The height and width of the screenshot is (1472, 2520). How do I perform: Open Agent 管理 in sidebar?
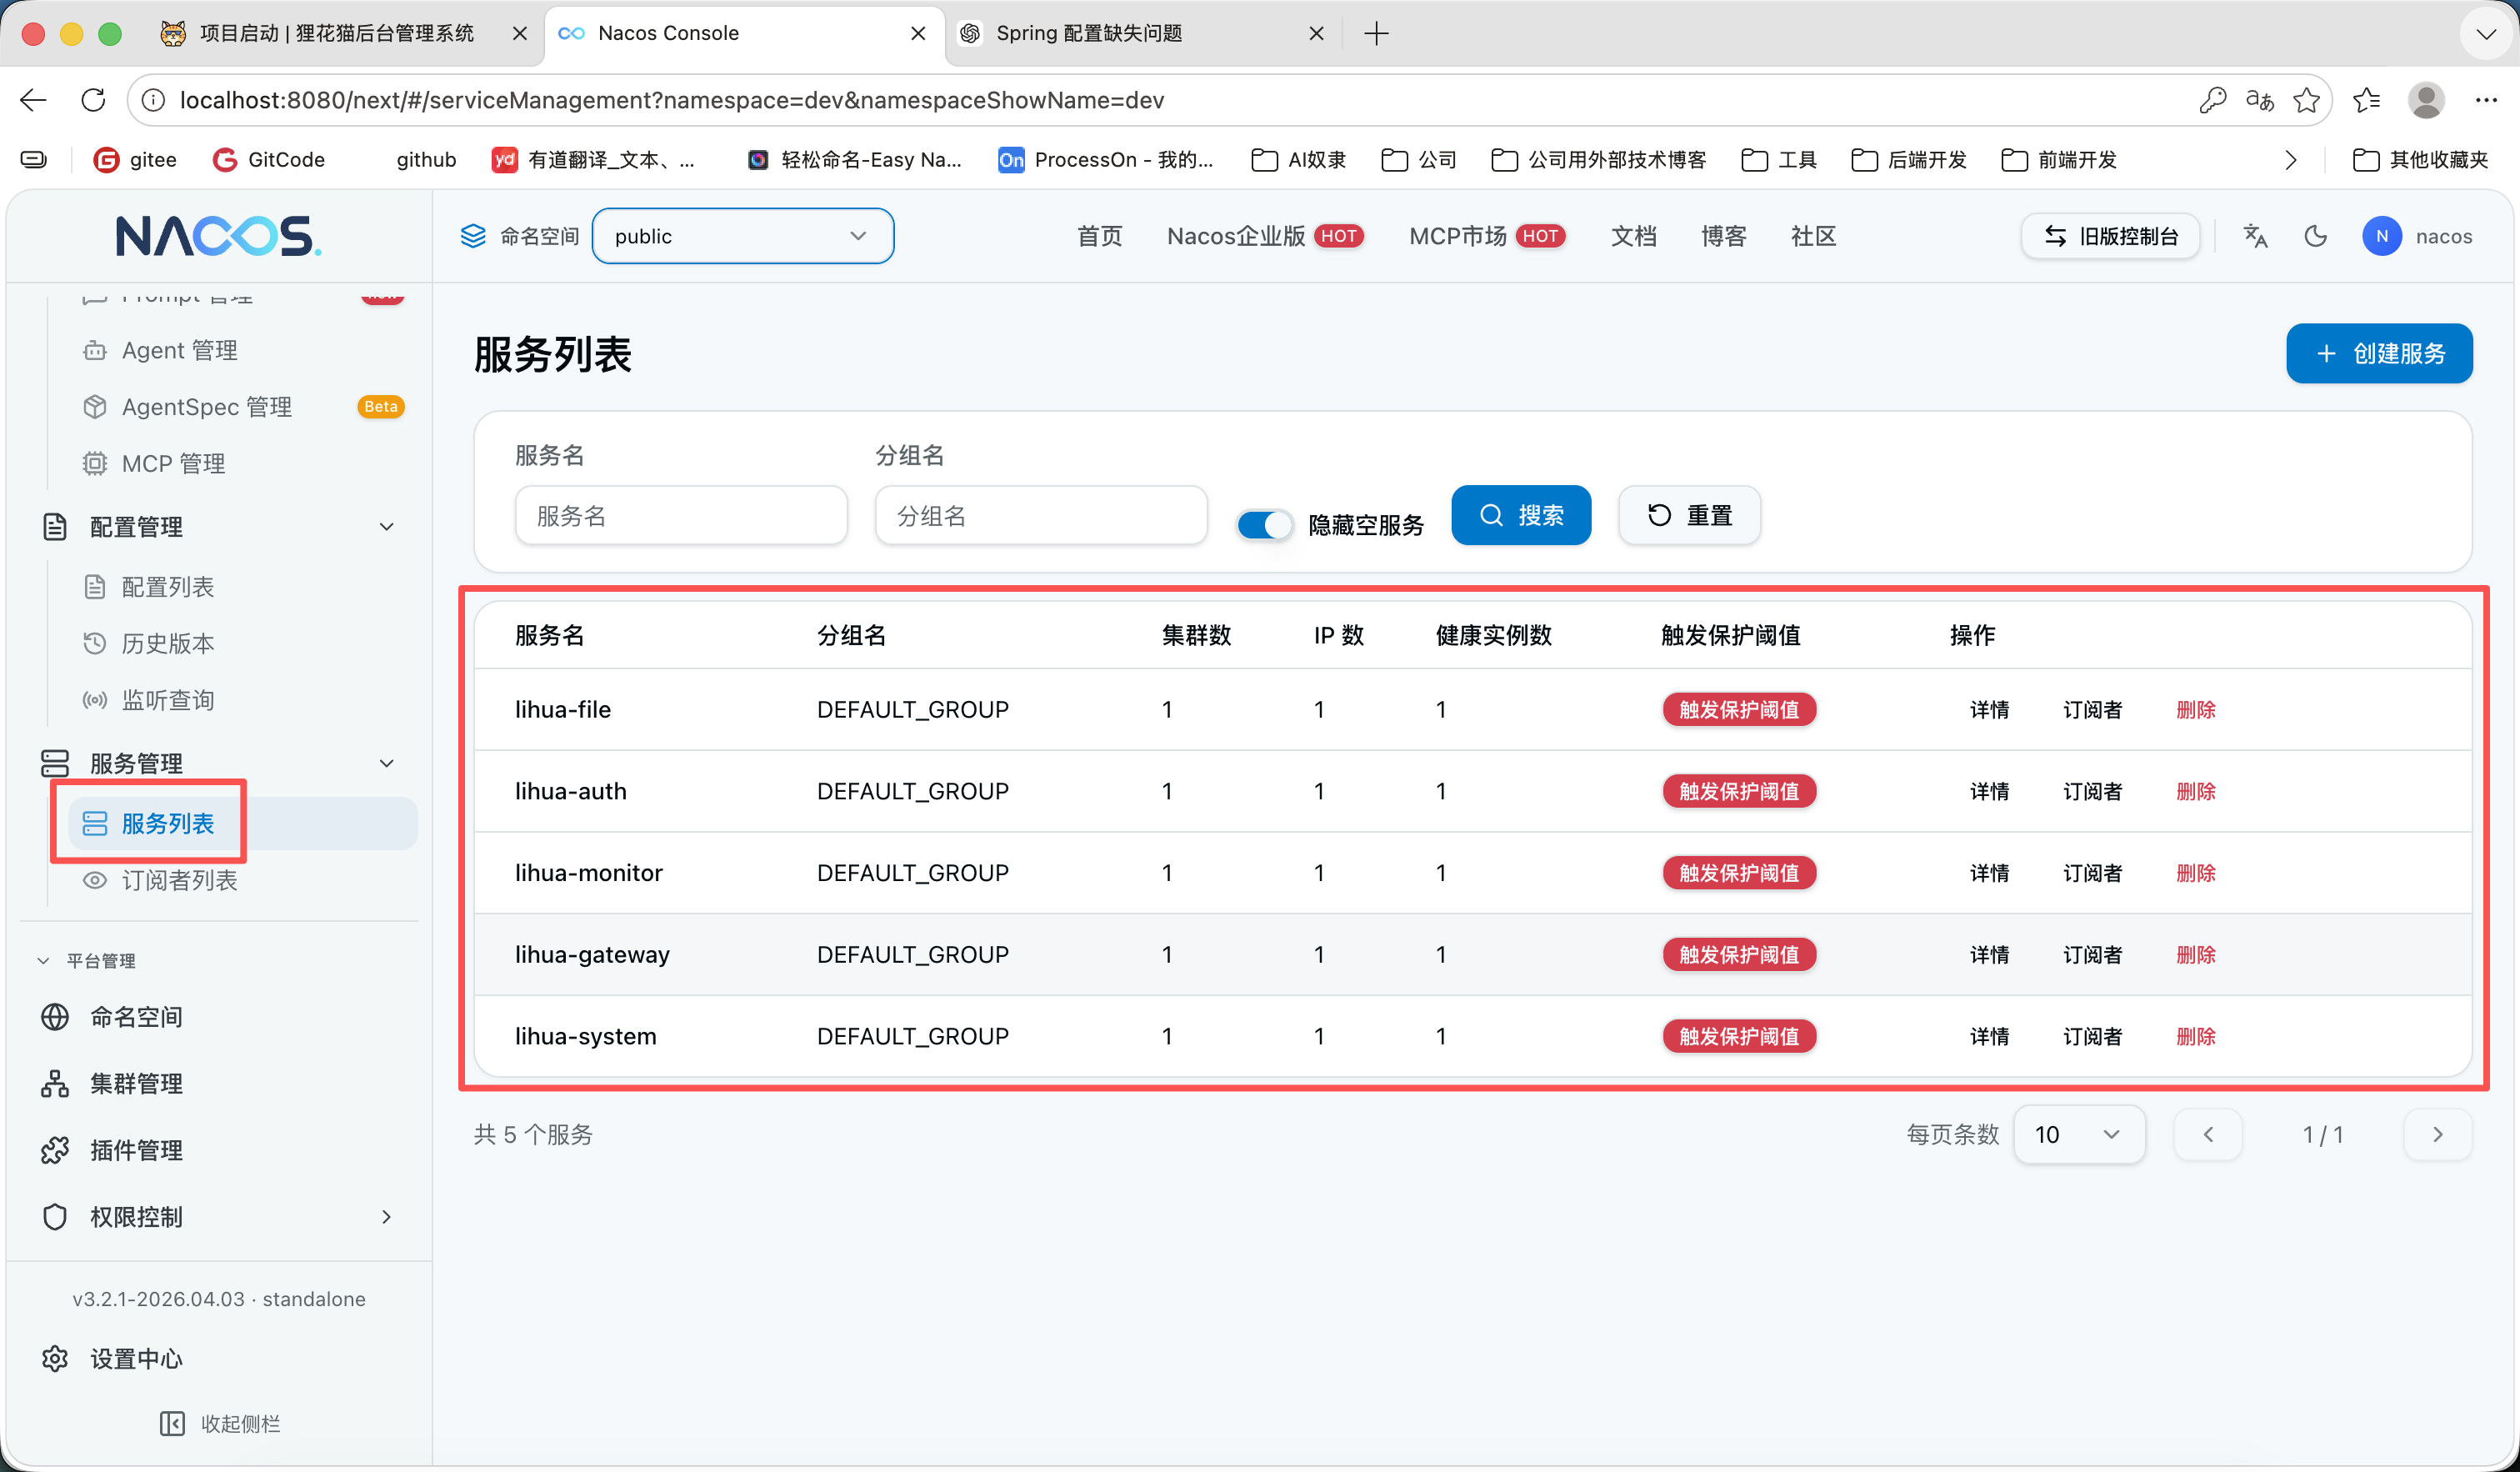(x=160, y=350)
